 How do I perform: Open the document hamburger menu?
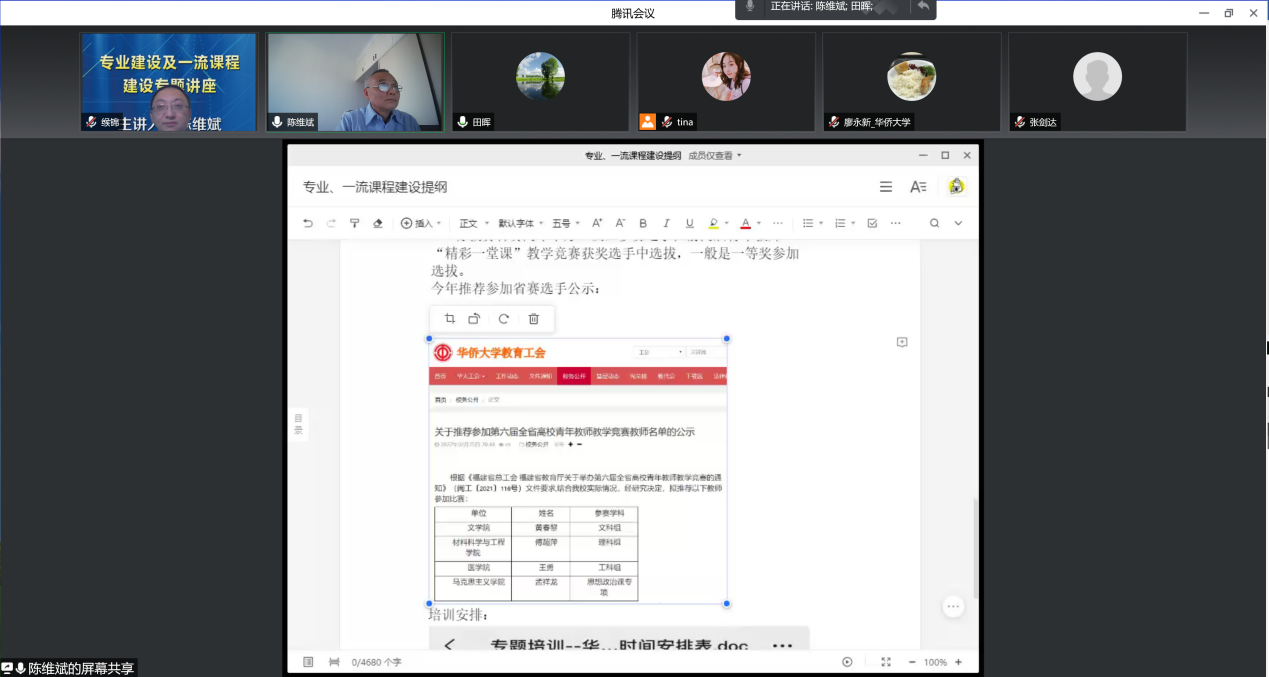coord(886,187)
